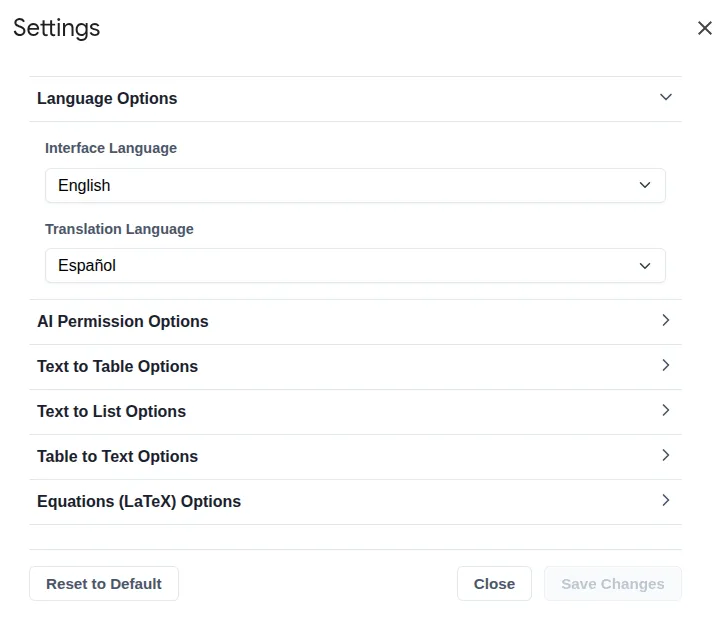Click the Reset to Default button

[x=104, y=584]
